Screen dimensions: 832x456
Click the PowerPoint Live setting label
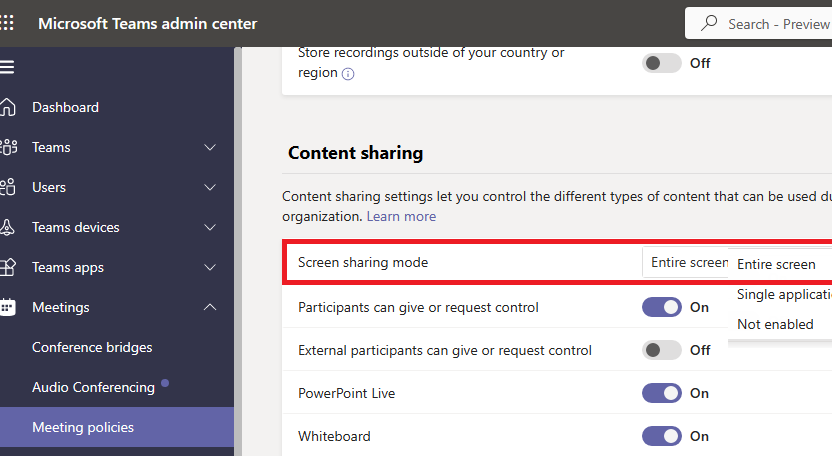(346, 393)
